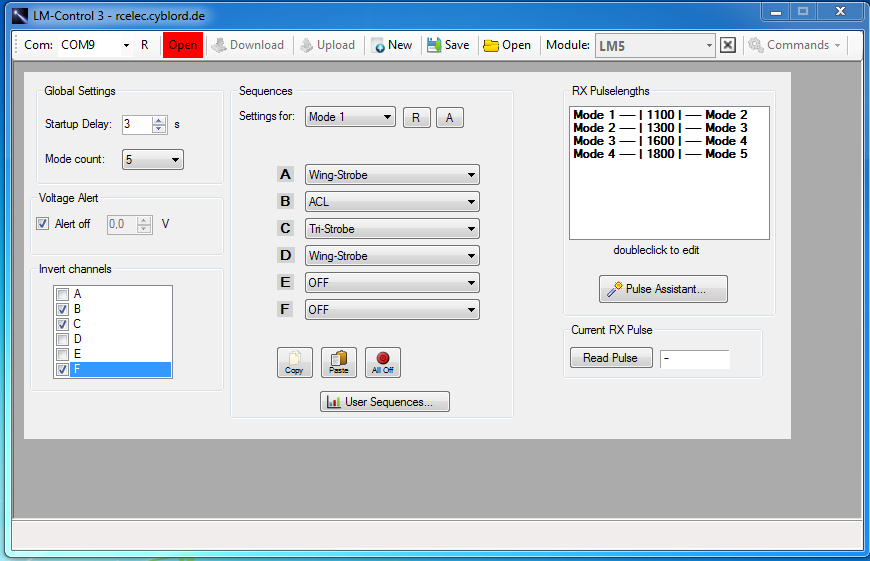Click the channel D label
This screenshot has width=870, height=561.
(x=285, y=255)
